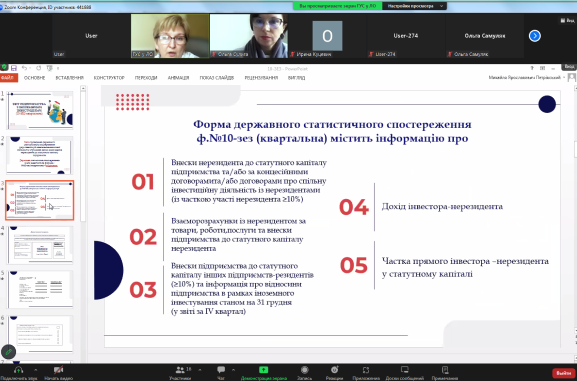Click the headphone icon to join audio

18,370
